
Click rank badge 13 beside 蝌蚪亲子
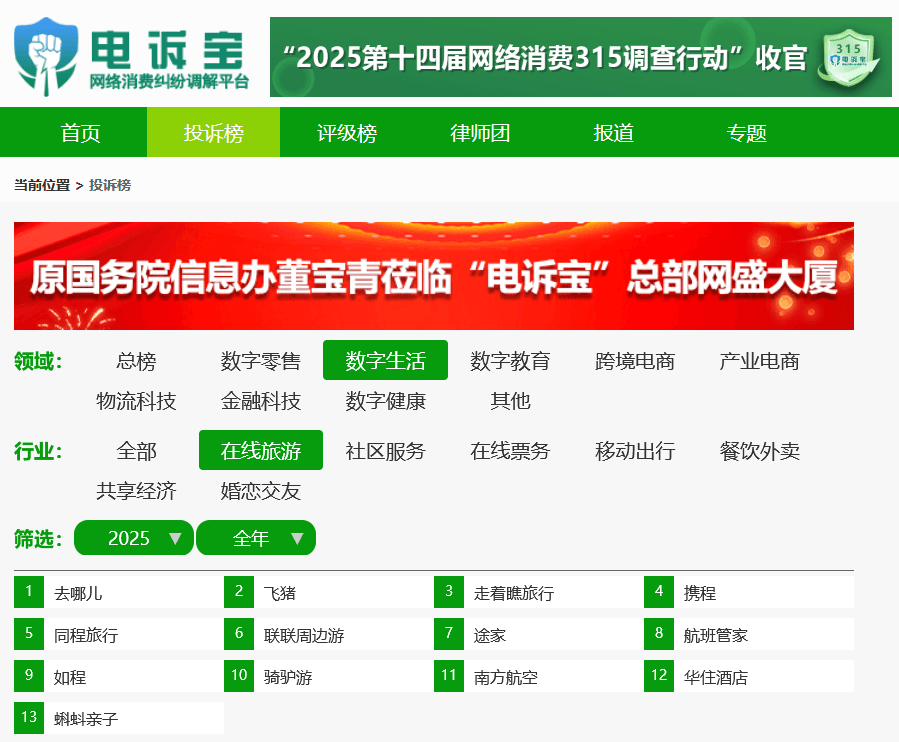(x=29, y=718)
